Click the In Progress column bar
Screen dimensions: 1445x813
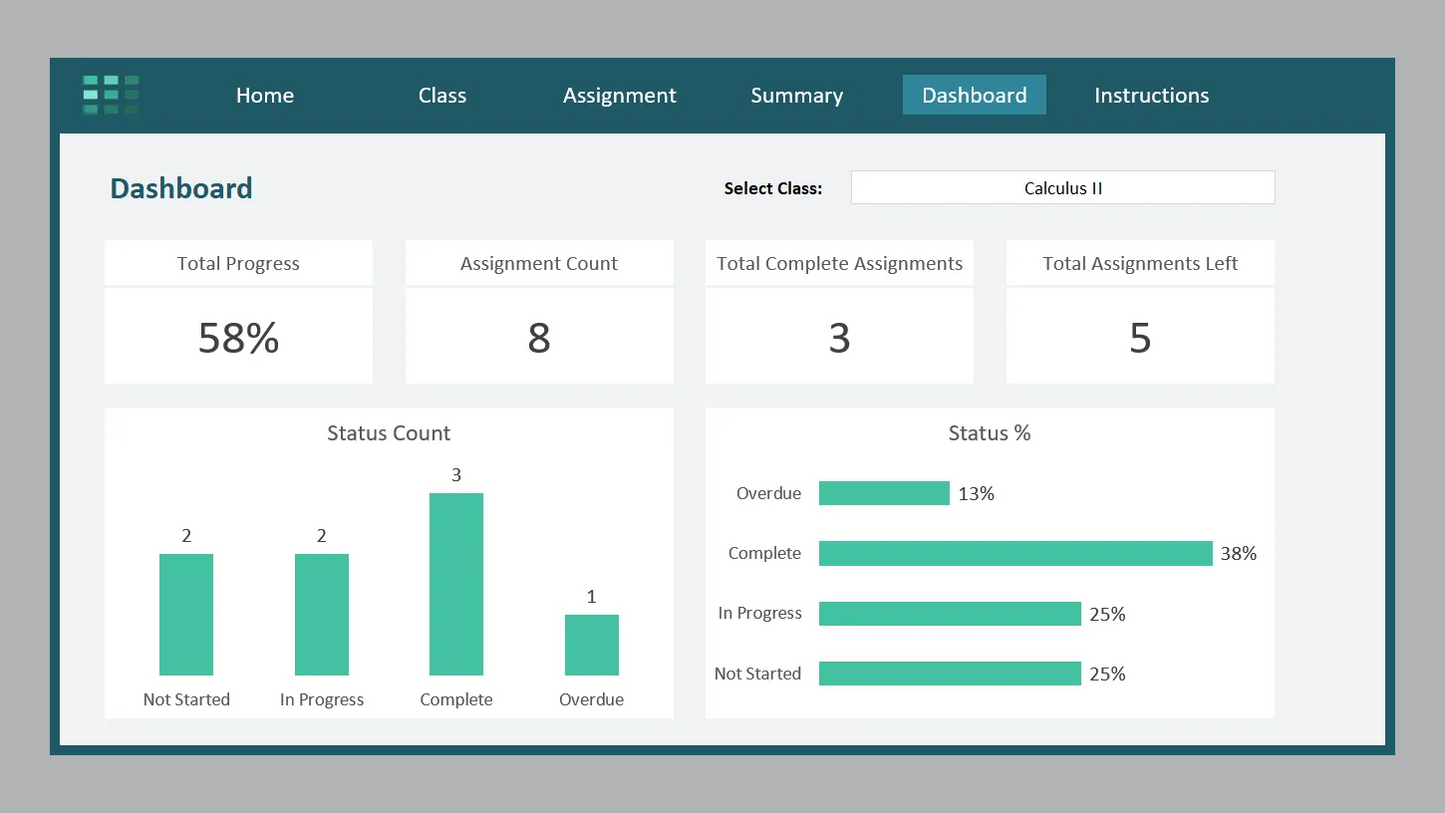pyautogui.click(x=322, y=615)
